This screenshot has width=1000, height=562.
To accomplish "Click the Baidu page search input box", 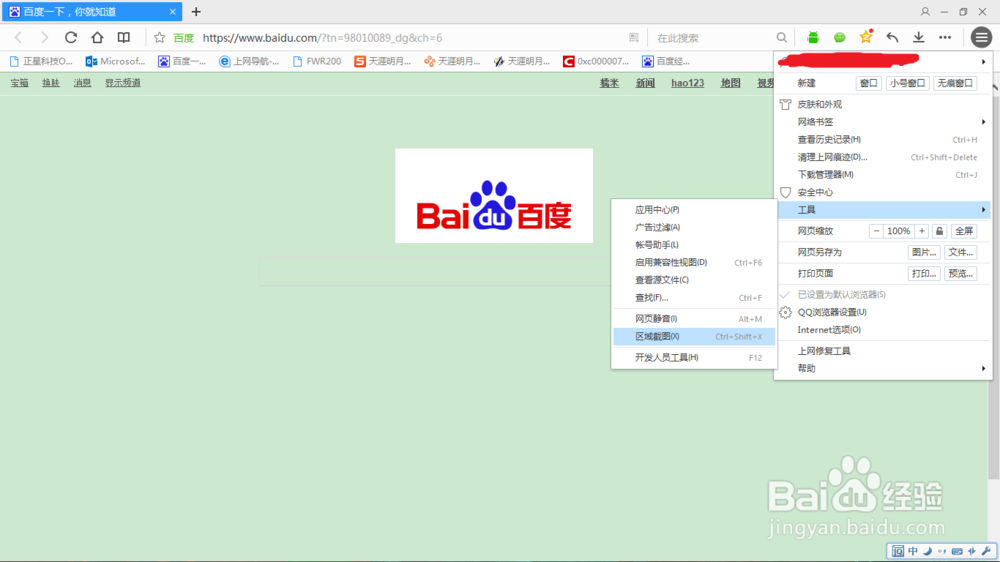I will click(x=436, y=272).
